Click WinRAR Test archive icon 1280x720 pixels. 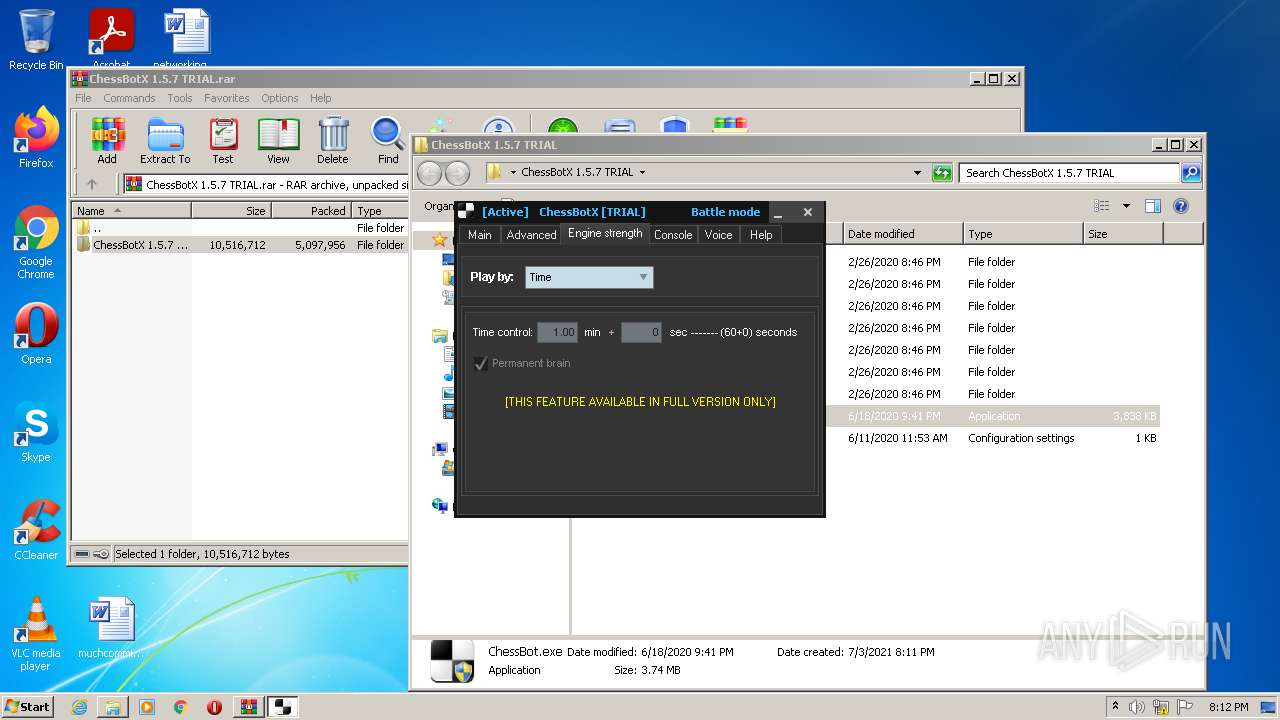[x=223, y=140]
